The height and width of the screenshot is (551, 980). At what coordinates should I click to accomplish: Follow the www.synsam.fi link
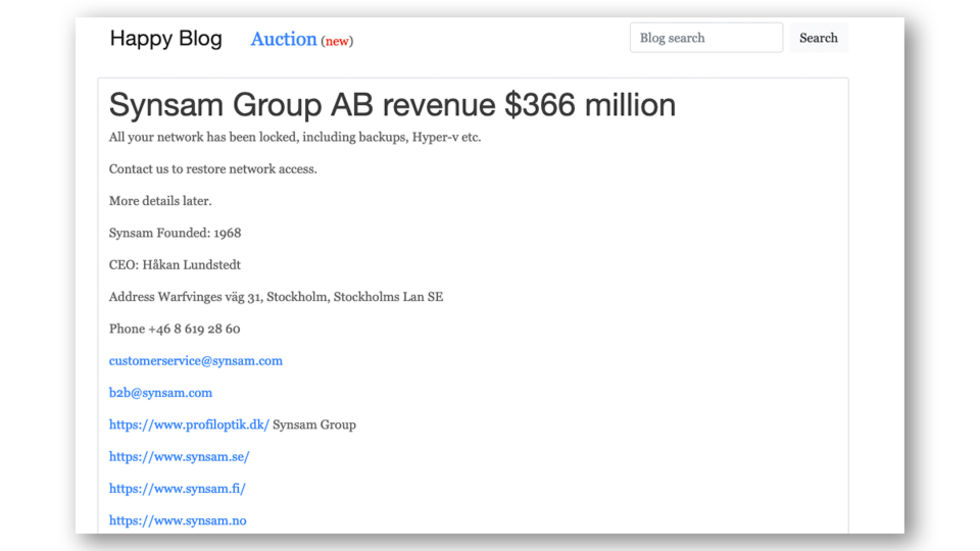178,488
